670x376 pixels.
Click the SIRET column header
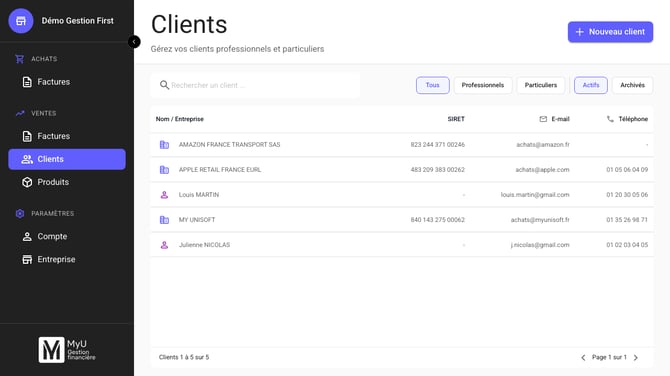456,119
